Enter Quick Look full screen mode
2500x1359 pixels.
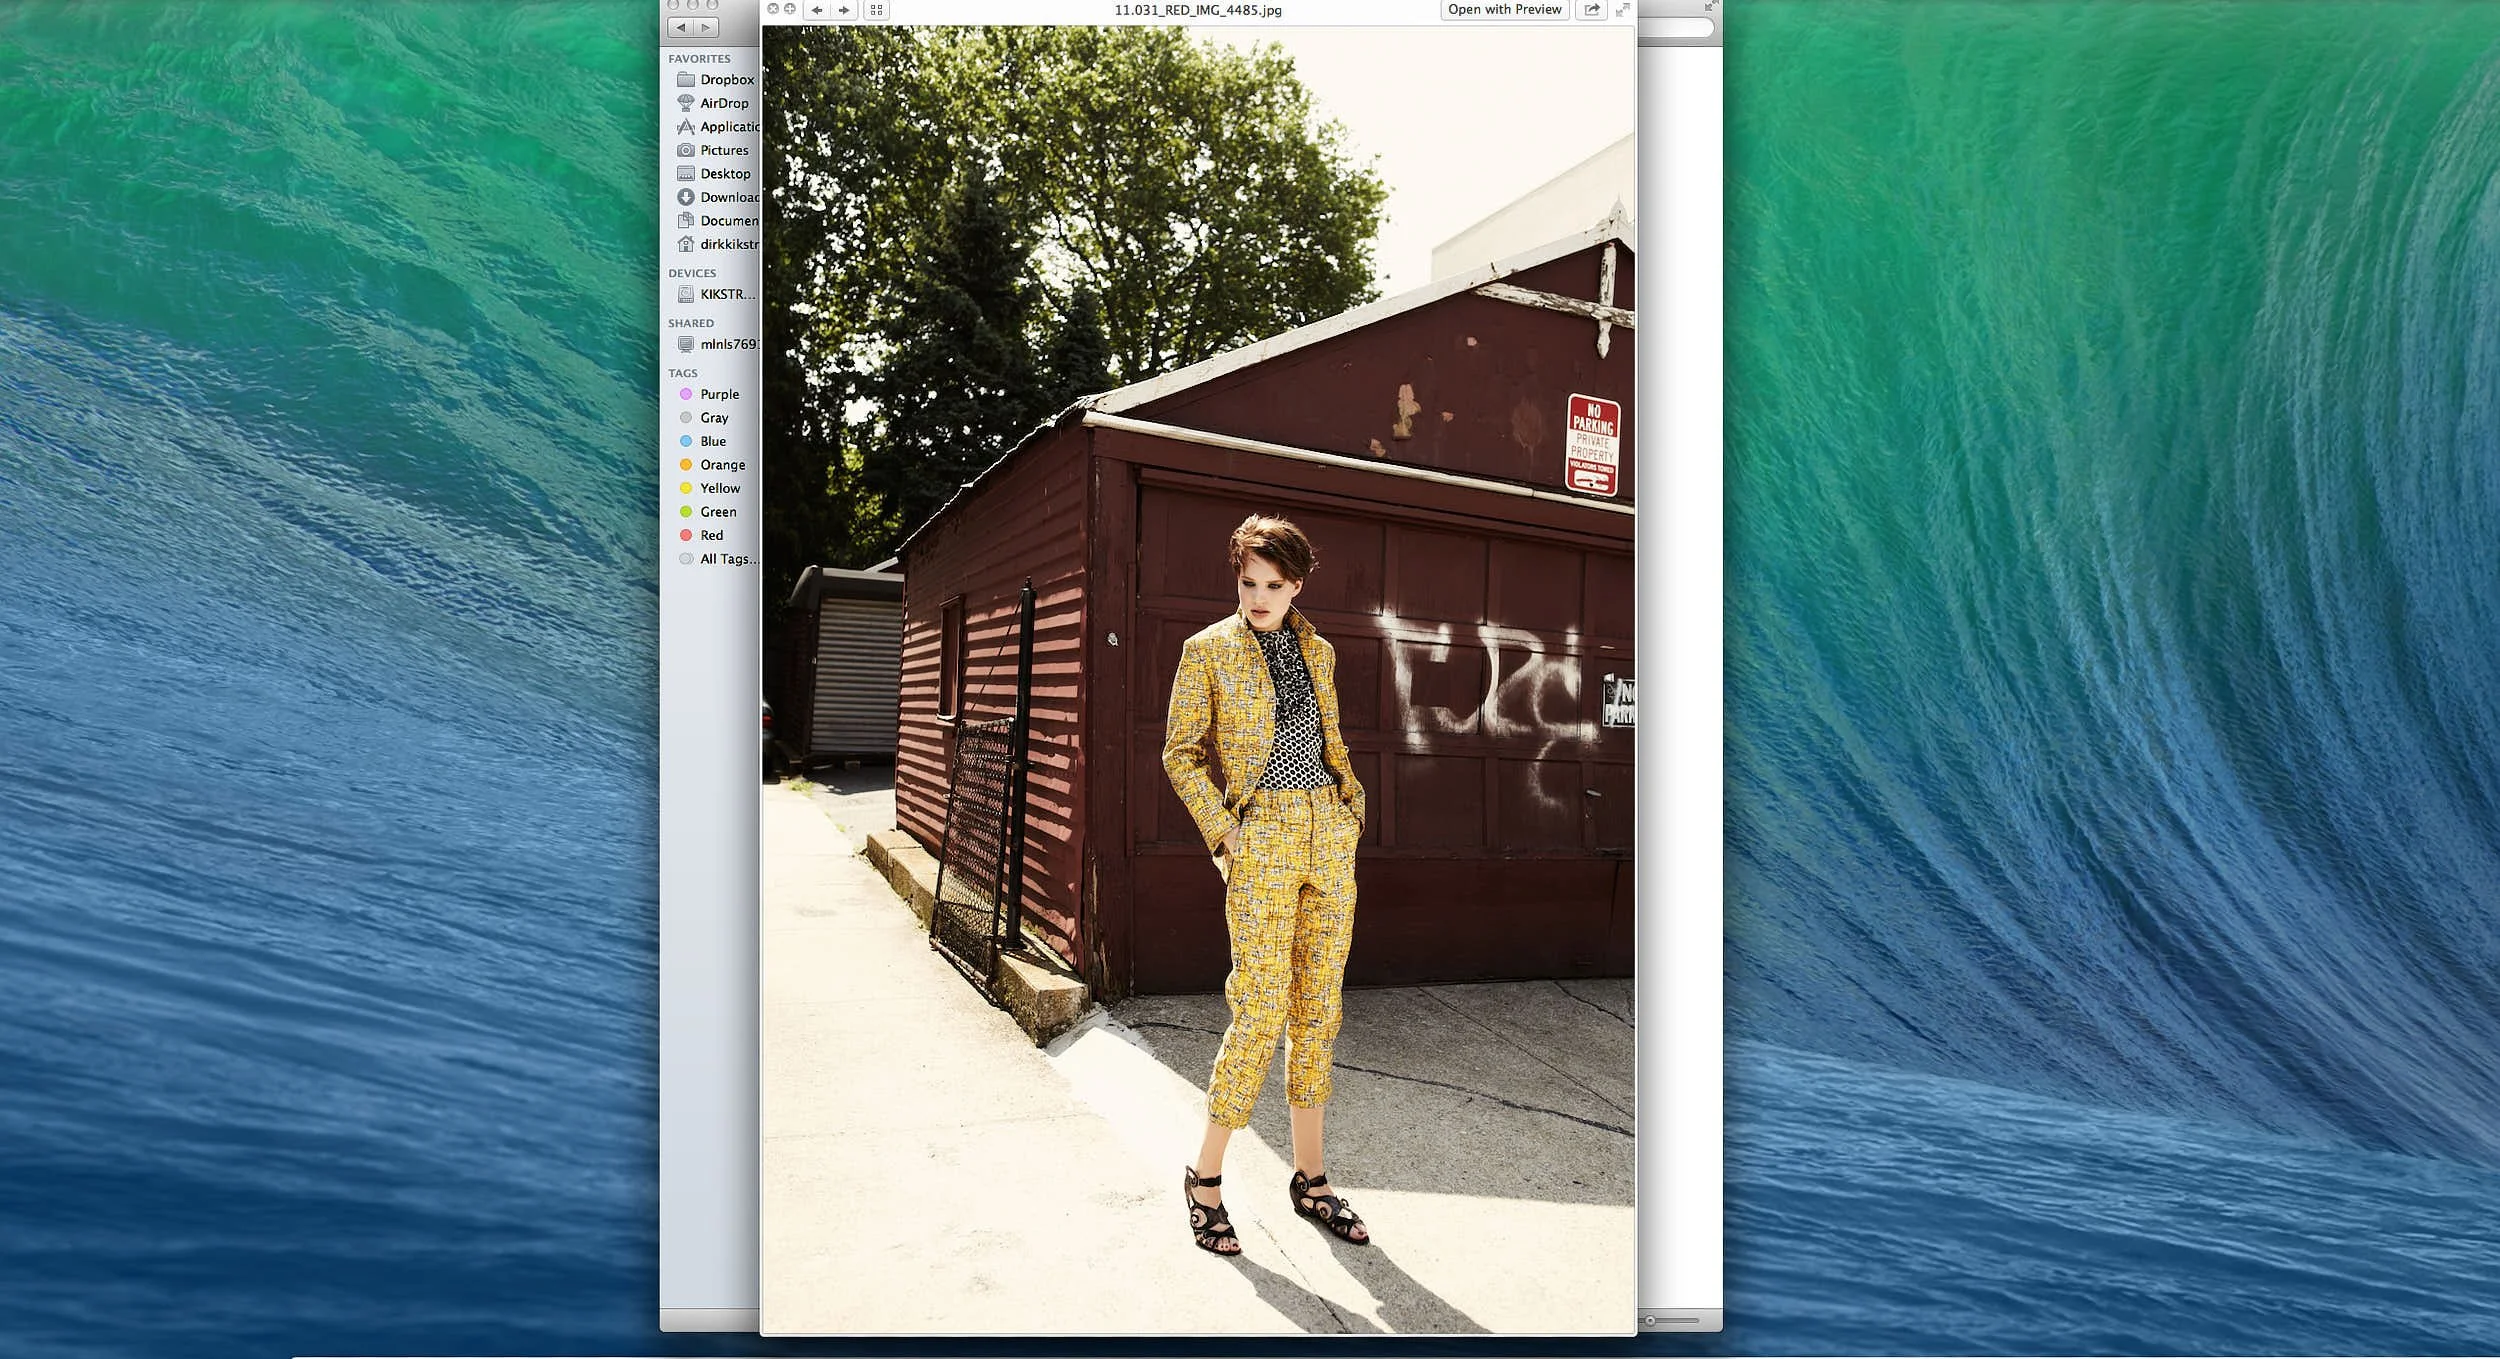pyautogui.click(x=1622, y=10)
